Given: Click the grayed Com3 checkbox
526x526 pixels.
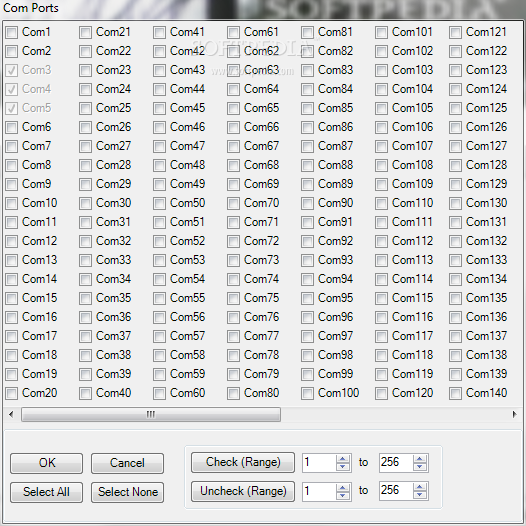Looking at the screenshot, I should pos(12,70).
